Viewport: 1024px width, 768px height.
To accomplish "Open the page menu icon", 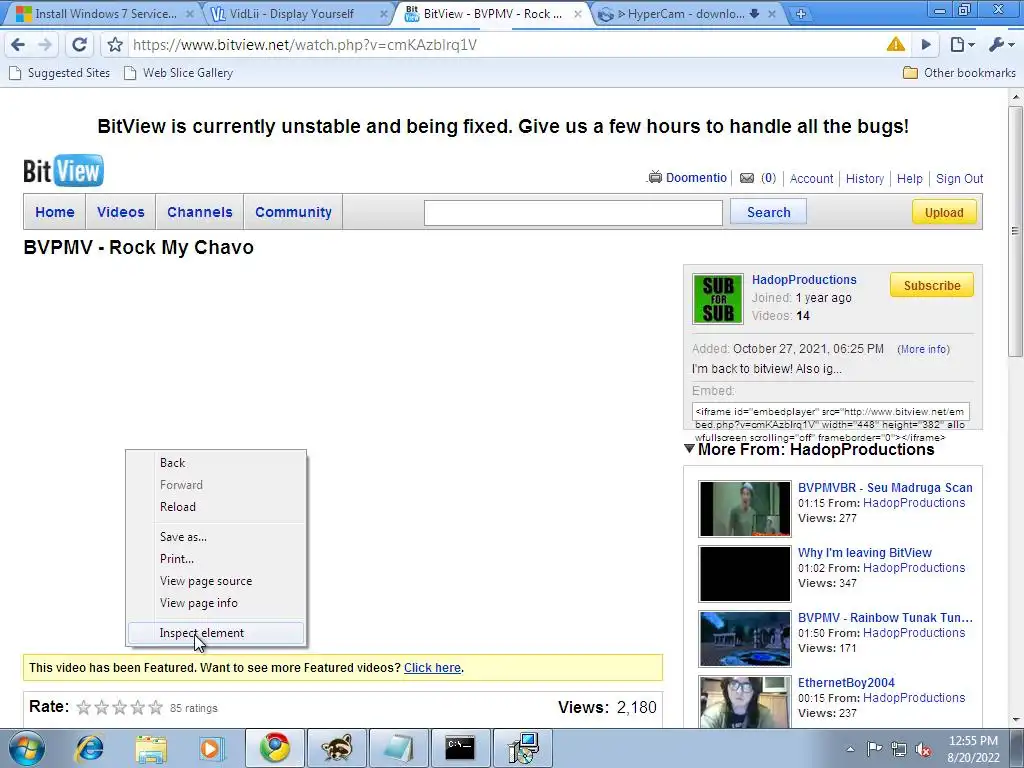I will point(961,44).
